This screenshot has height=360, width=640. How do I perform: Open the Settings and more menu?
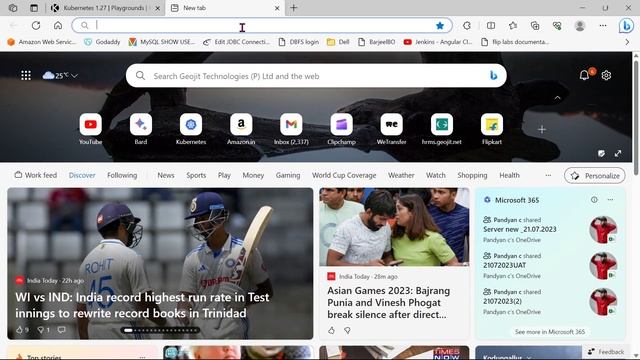coord(603,26)
